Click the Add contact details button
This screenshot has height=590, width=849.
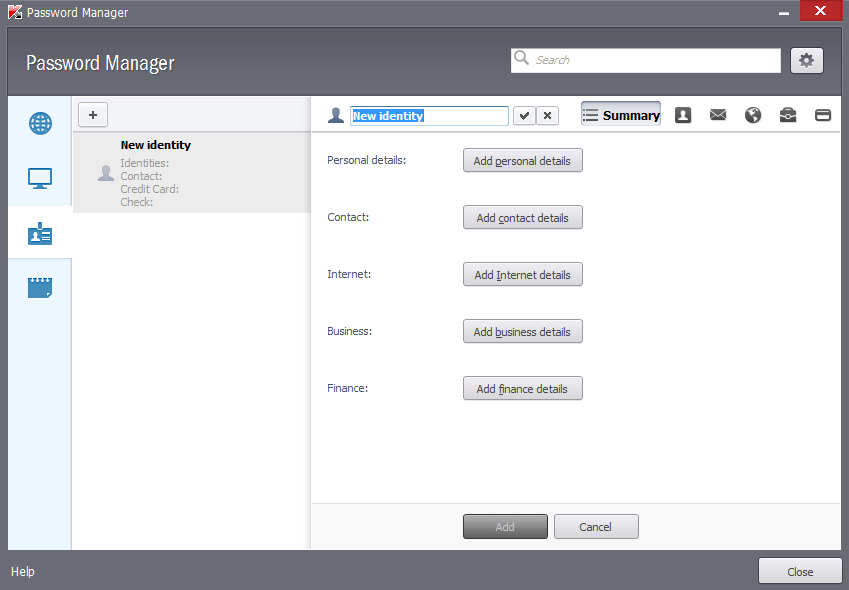tap(523, 218)
